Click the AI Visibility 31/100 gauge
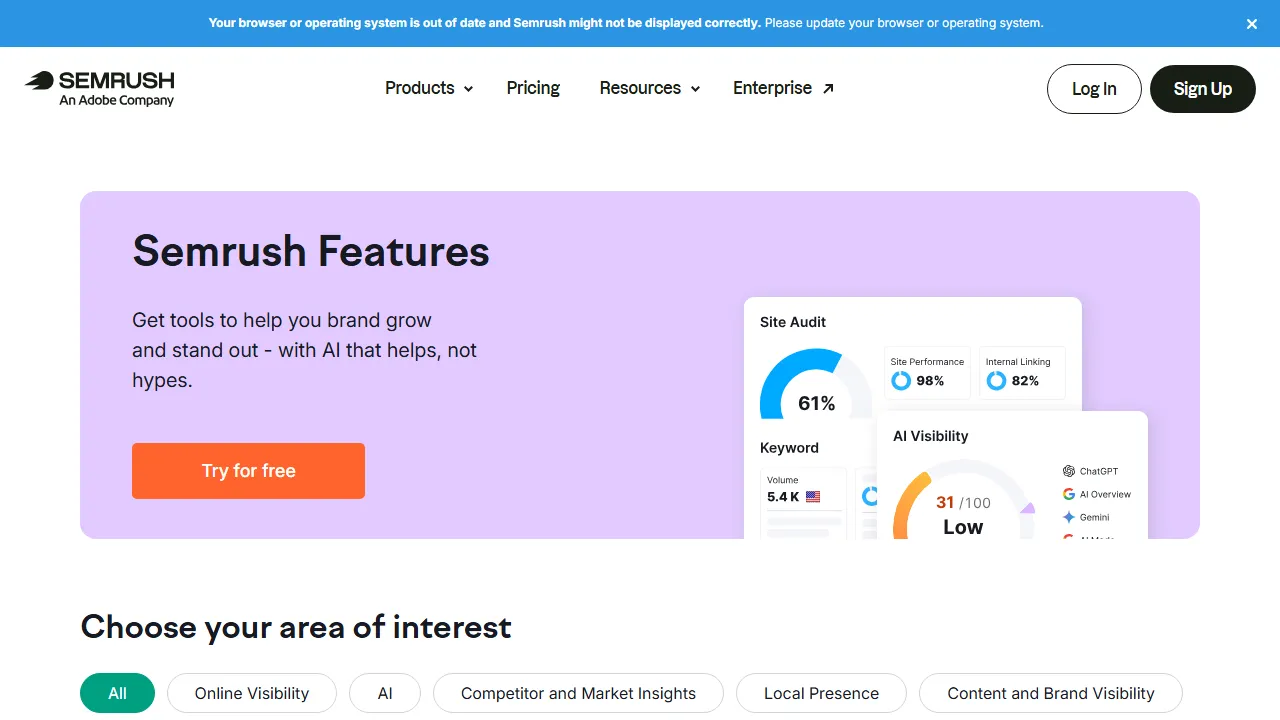The height and width of the screenshot is (720, 1280). pos(963,500)
